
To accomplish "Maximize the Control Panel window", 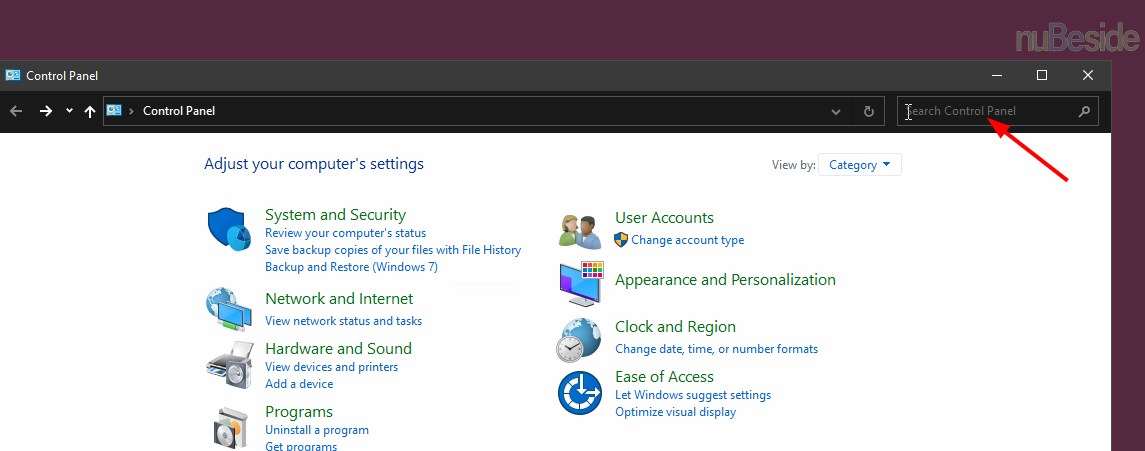I will [1042, 75].
